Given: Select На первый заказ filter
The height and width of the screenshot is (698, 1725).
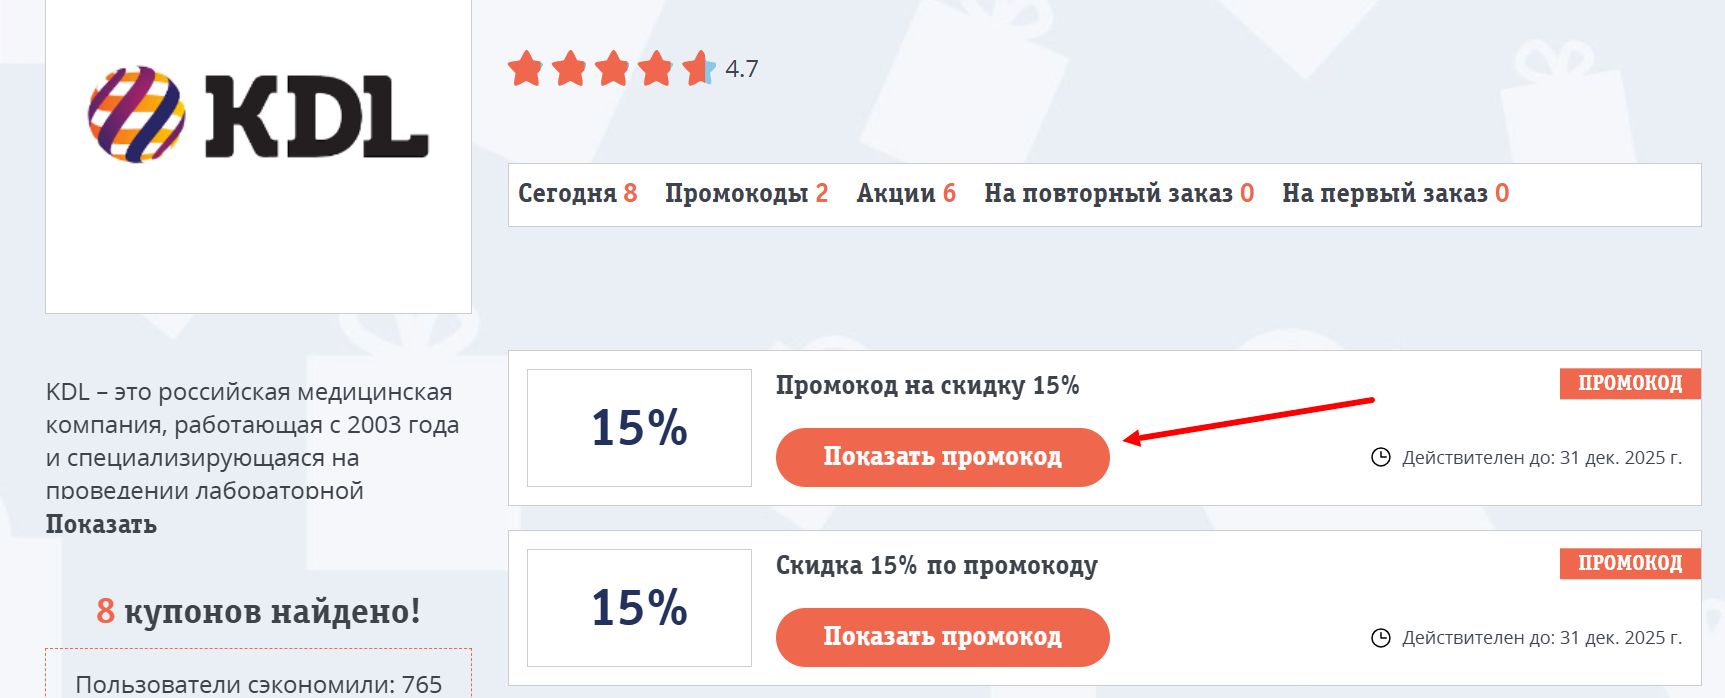Looking at the screenshot, I should [x=1397, y=194].
